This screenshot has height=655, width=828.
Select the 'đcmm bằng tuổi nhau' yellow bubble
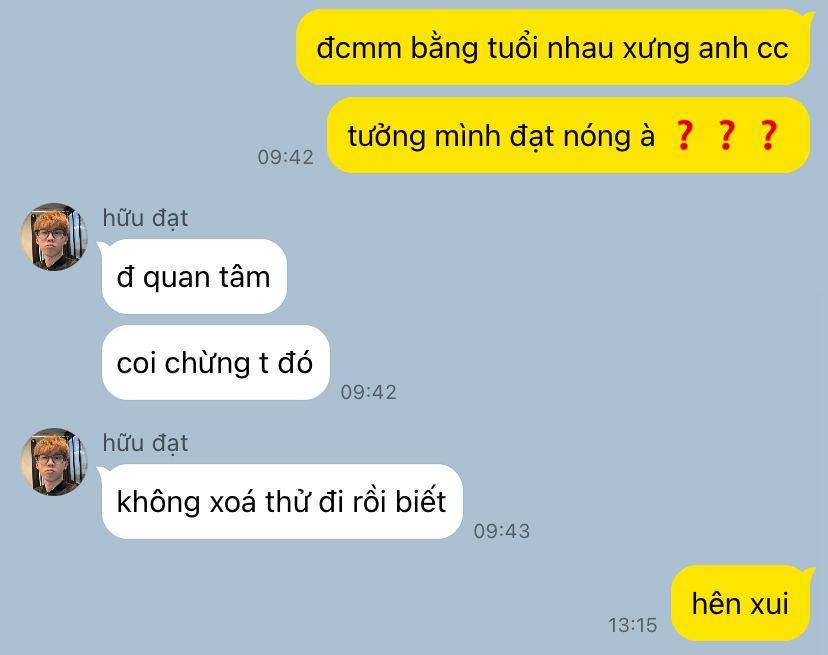pos(553,47)
